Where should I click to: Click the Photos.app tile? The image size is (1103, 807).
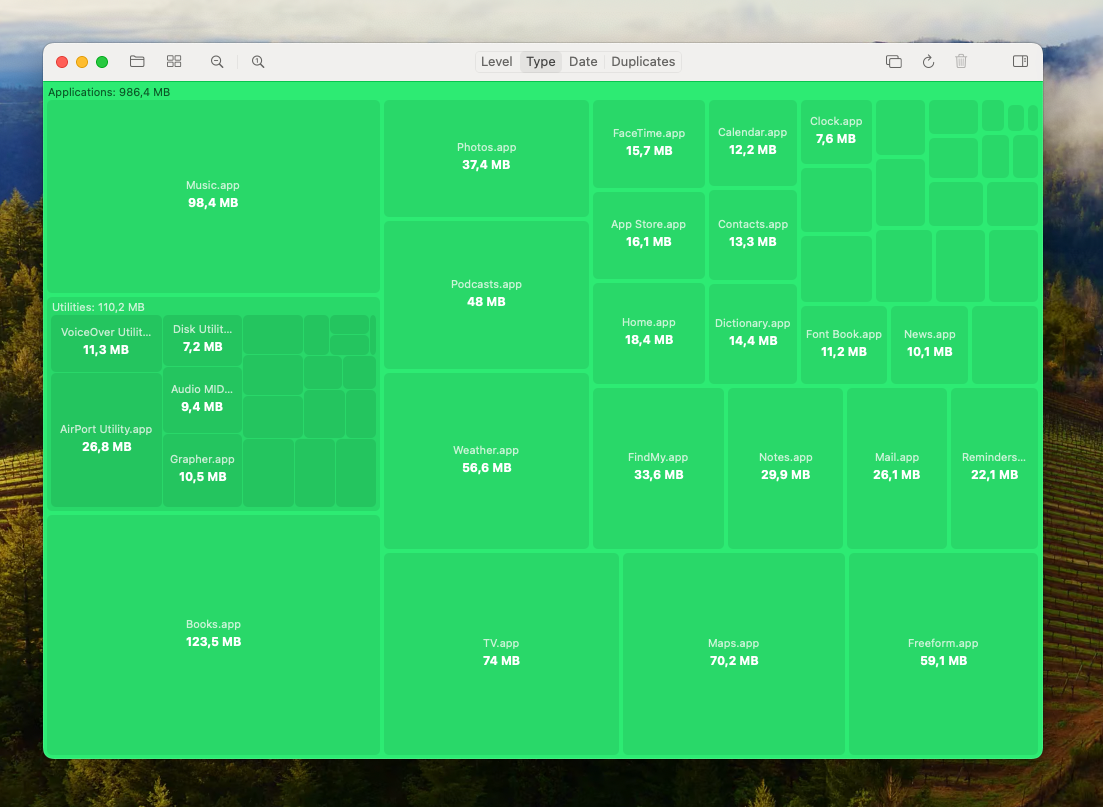pyautogui.click(x=486, y=158)
